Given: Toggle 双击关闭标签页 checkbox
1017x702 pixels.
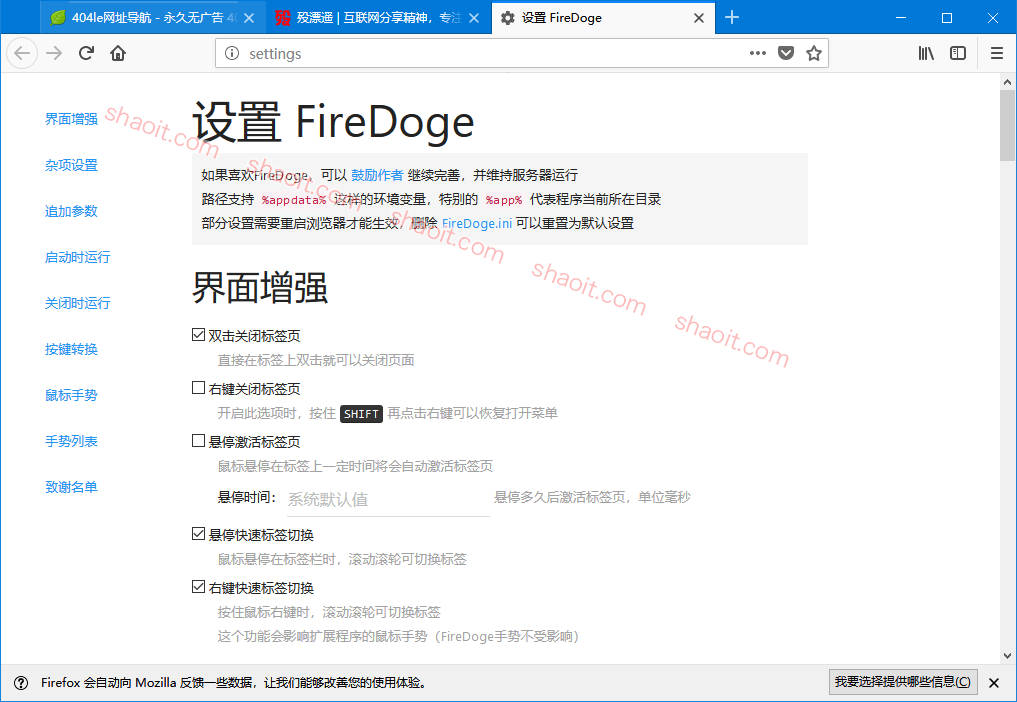Looking at the screenshot, I should click(x=198, y=335).
